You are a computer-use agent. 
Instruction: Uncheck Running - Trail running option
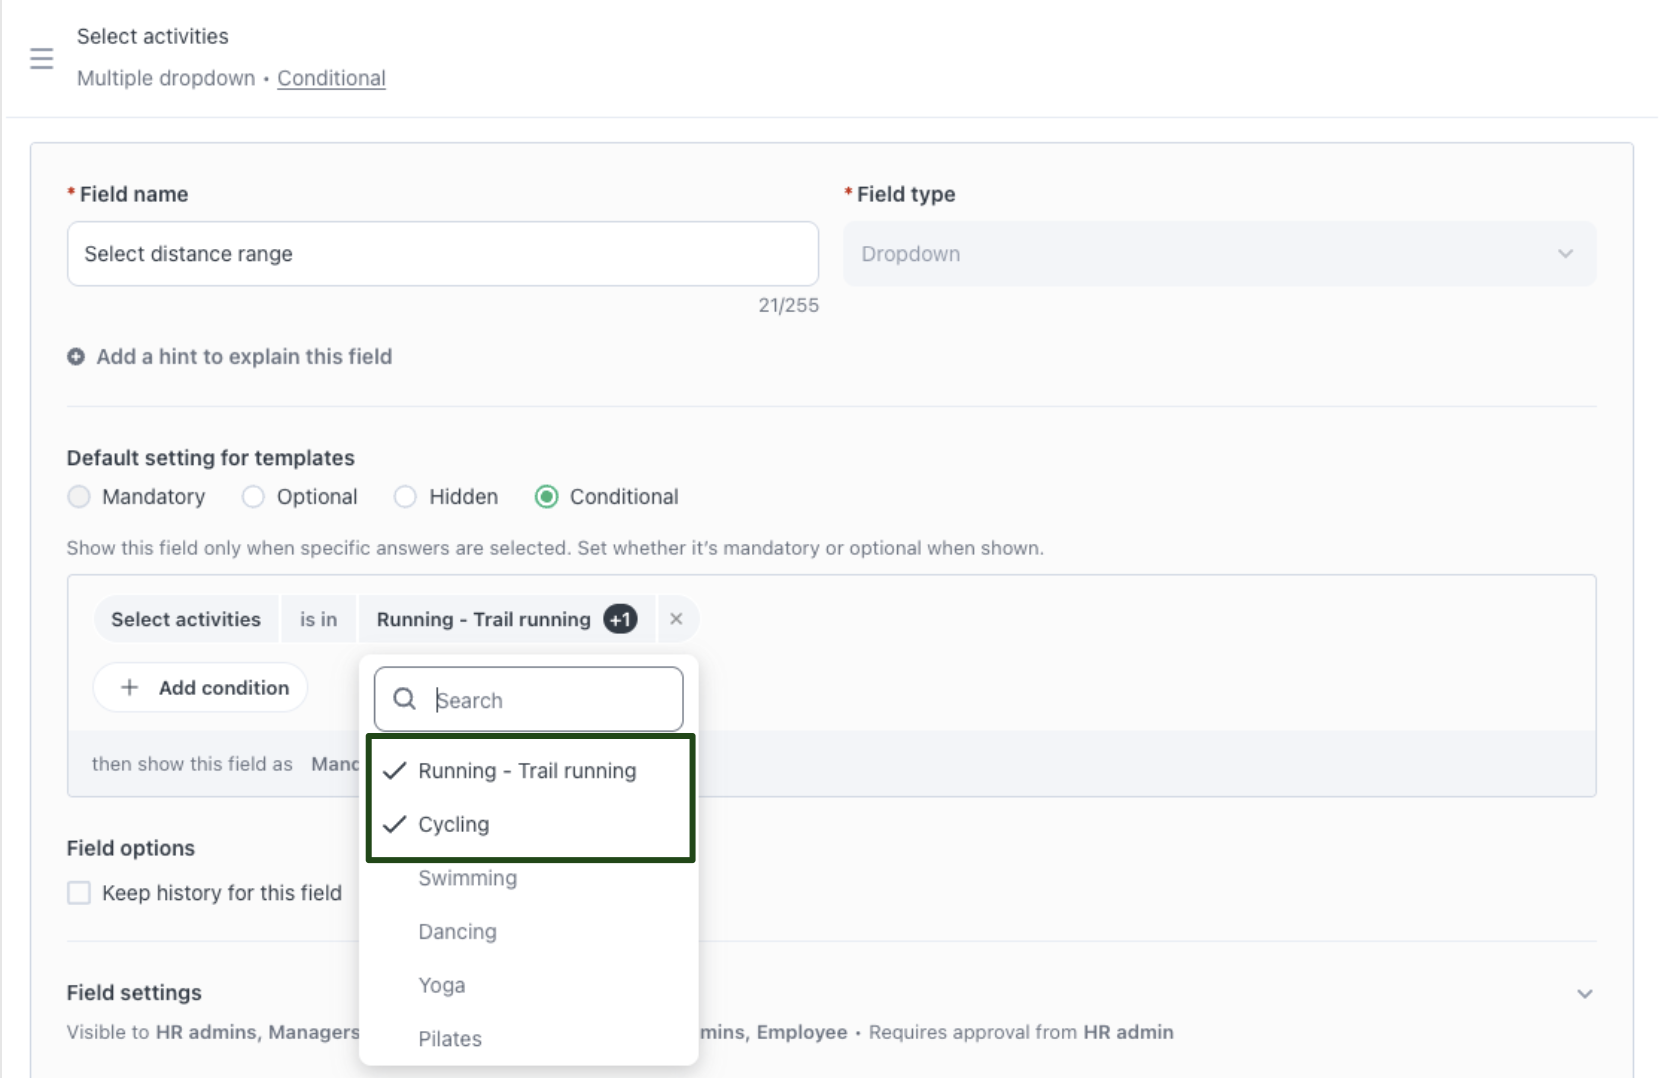click(x=527, y=771)
